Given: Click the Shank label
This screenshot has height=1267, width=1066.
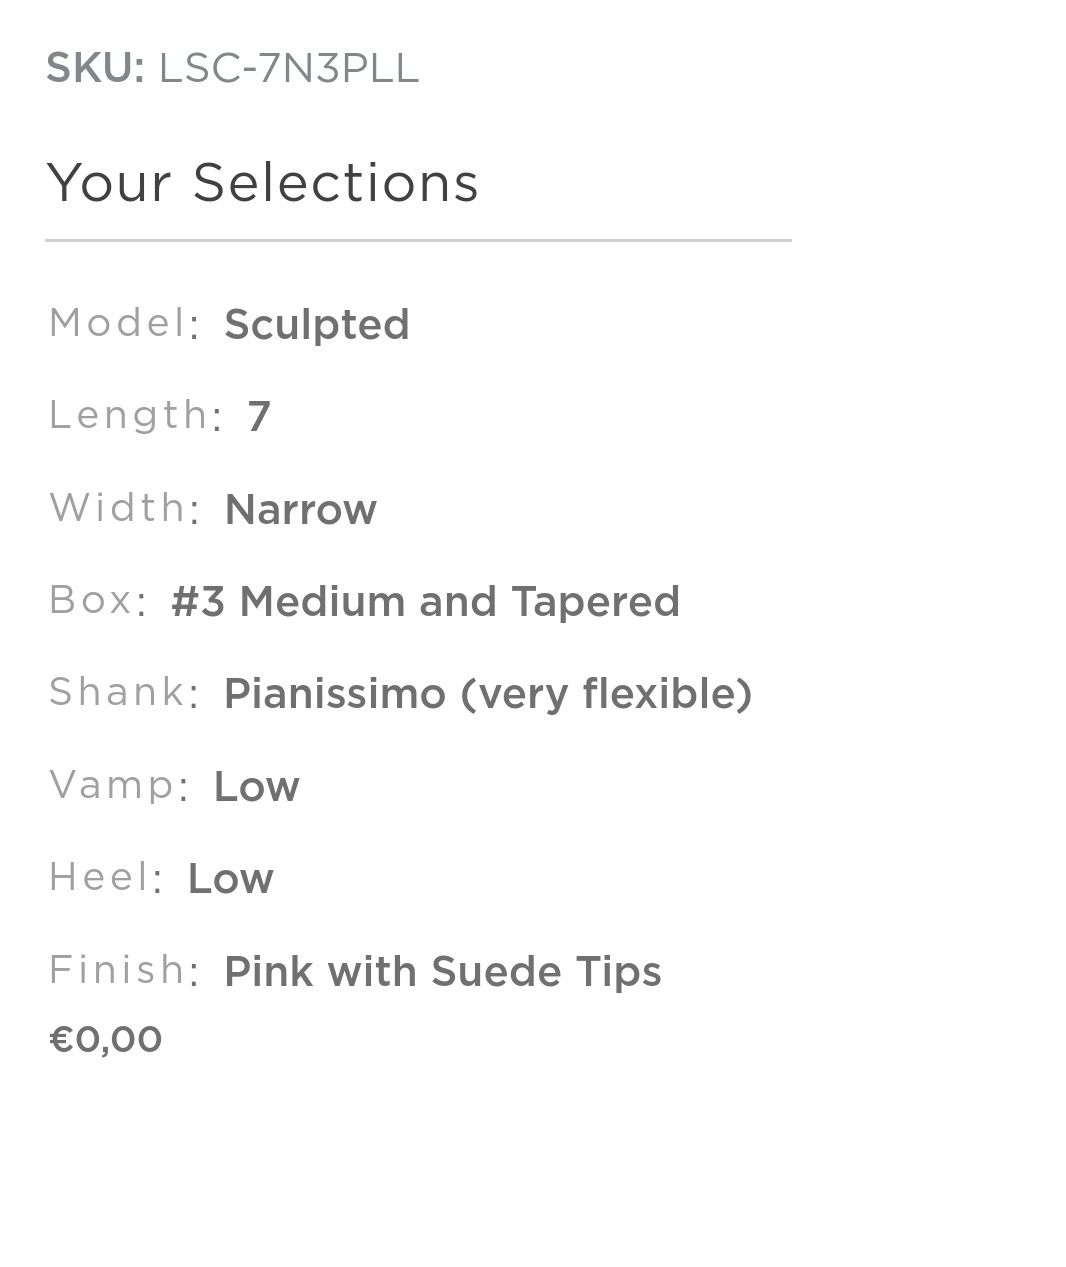Looking at the screenshot, I should [118, 692].
